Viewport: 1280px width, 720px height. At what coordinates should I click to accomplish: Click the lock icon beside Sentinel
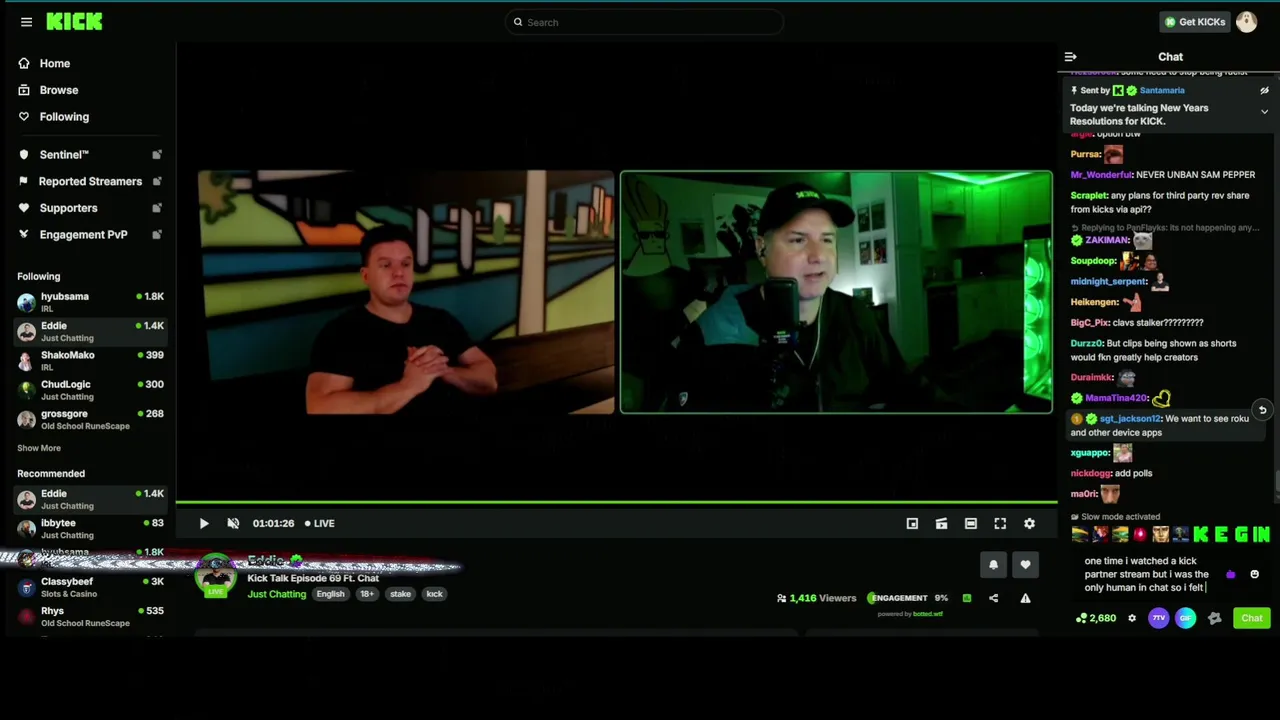pos(157,155)
